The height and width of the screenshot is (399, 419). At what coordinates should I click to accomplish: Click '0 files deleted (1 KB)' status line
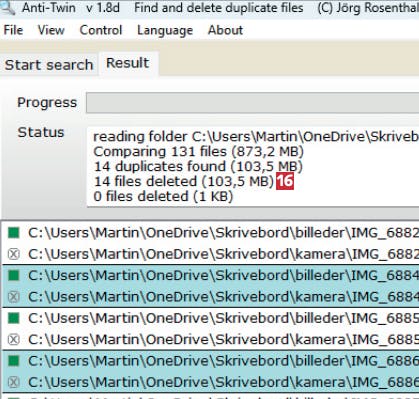click(x=163, y=196)
